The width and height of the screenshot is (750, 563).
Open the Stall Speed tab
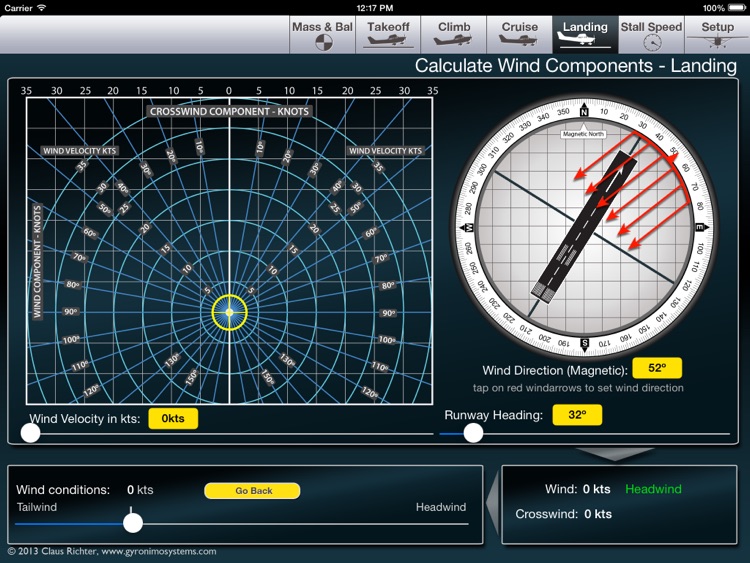(651, 35)
